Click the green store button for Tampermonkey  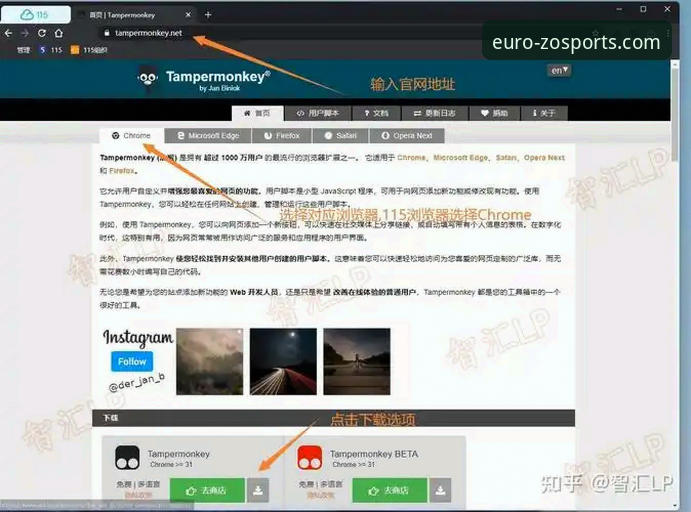pyautogui.click(x=207, y=490)
